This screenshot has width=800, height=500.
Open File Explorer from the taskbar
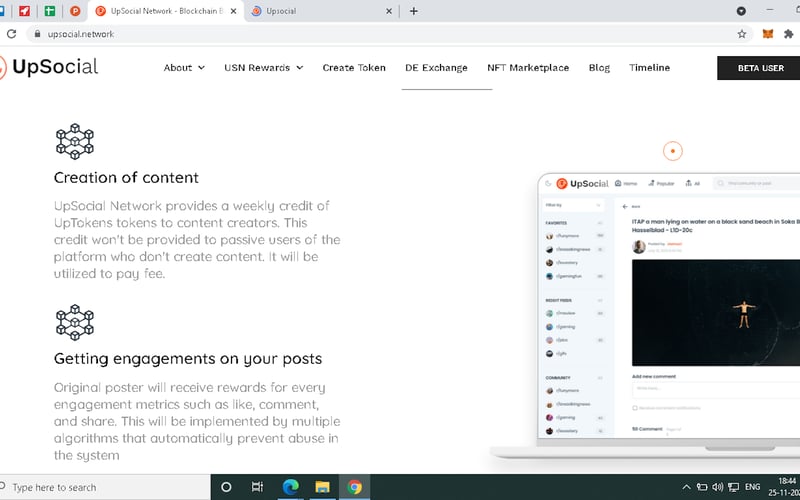[x=322, y=487]
